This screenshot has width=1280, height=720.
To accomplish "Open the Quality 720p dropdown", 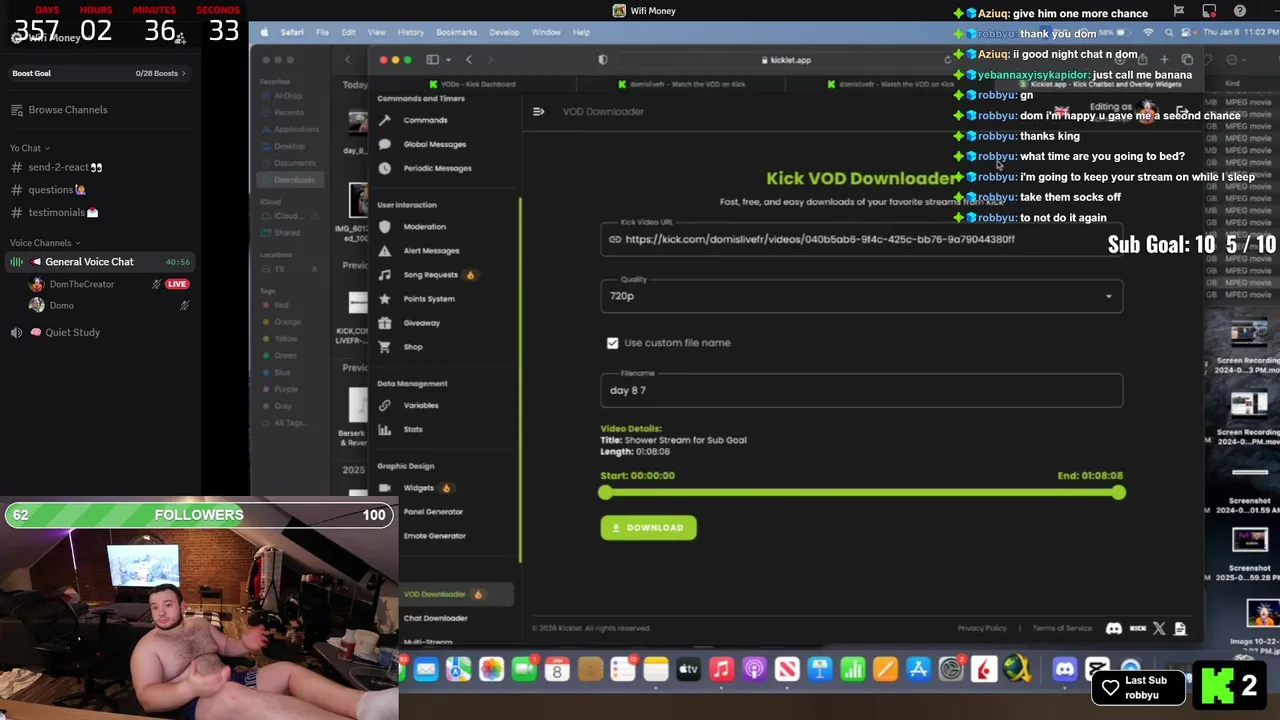I will 861,296.
